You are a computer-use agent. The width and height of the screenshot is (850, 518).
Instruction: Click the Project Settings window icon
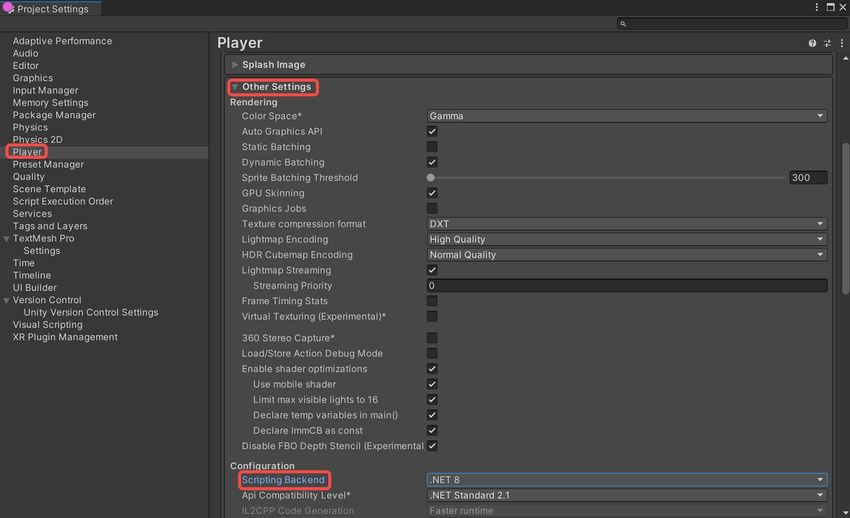tap(8, 9)
